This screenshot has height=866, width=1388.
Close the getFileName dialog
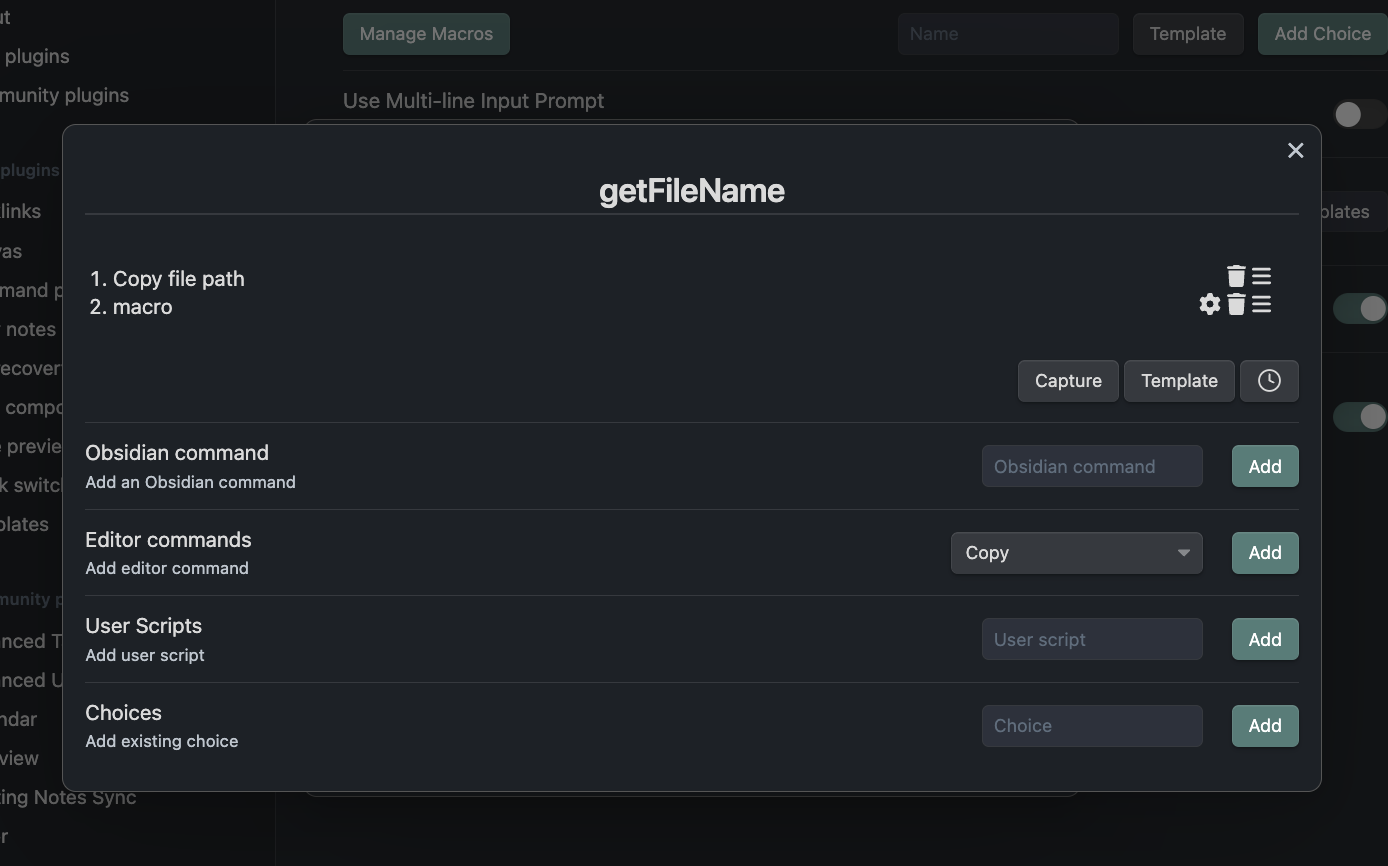coord(1295,151)
